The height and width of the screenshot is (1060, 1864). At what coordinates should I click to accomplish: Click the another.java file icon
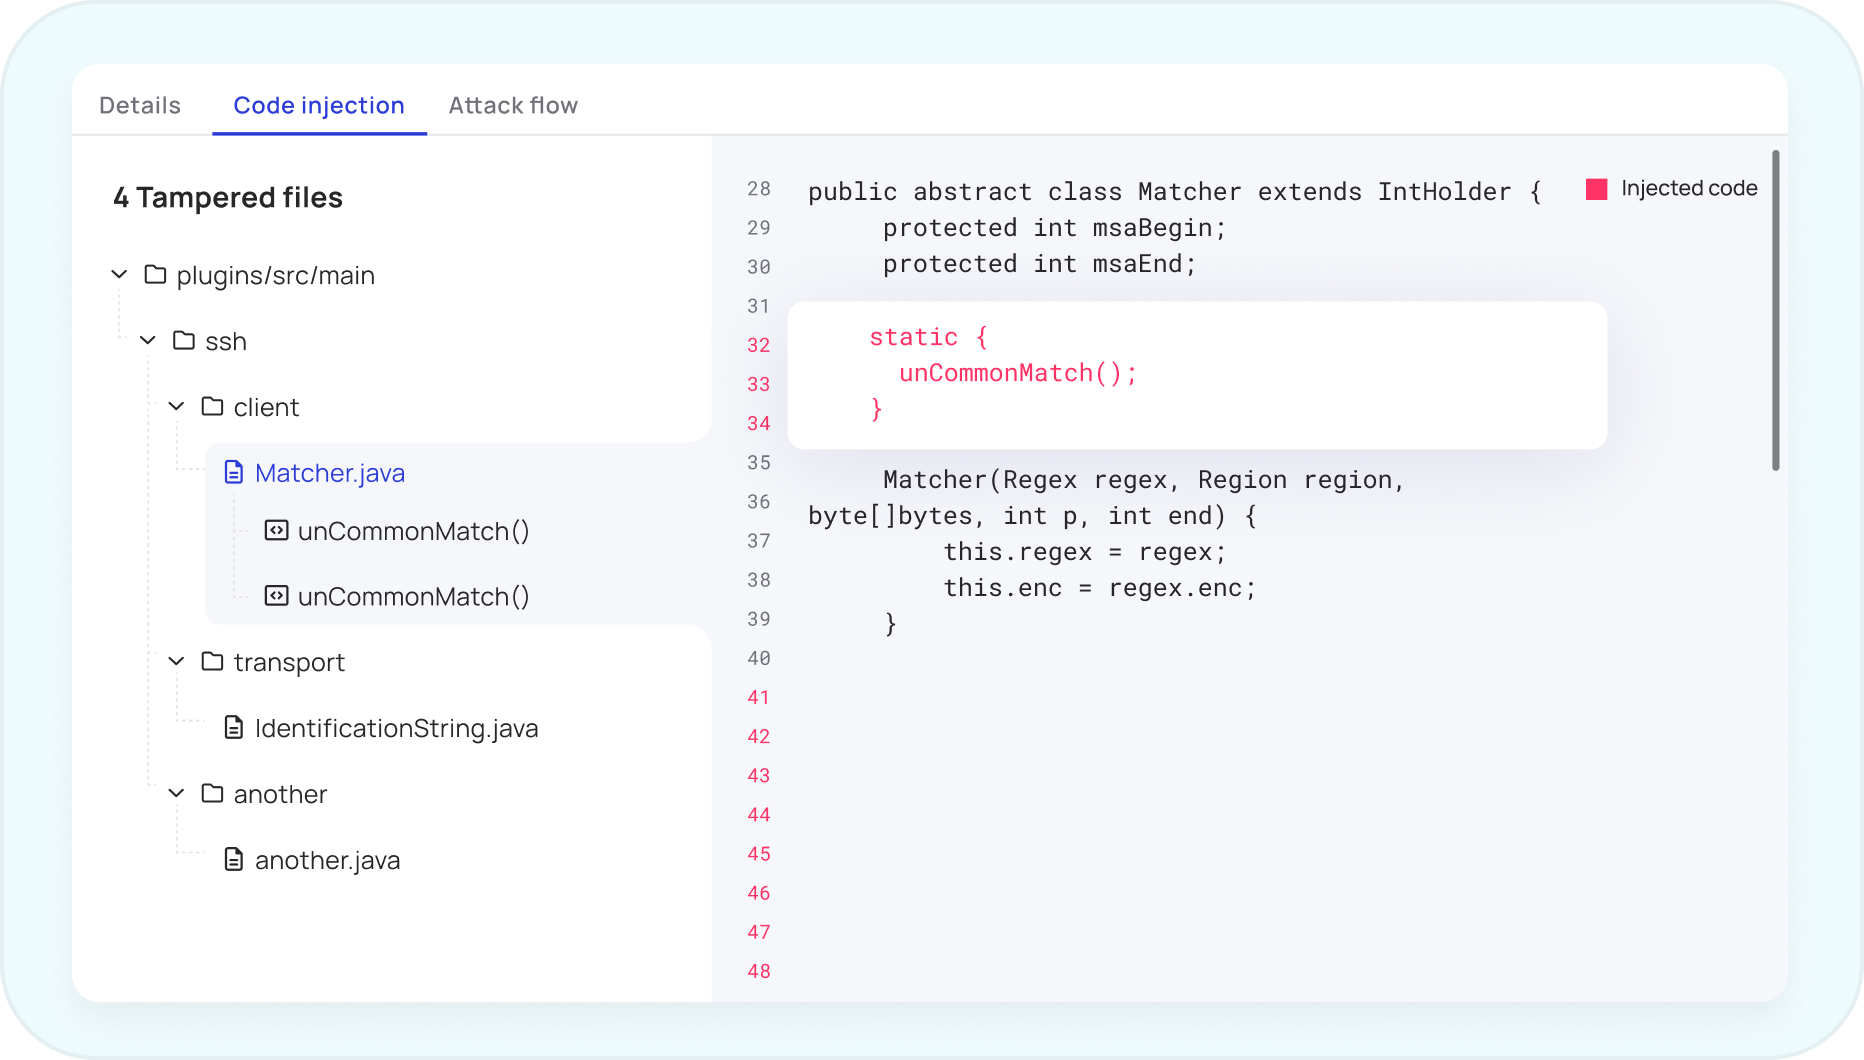click(234, 859)
